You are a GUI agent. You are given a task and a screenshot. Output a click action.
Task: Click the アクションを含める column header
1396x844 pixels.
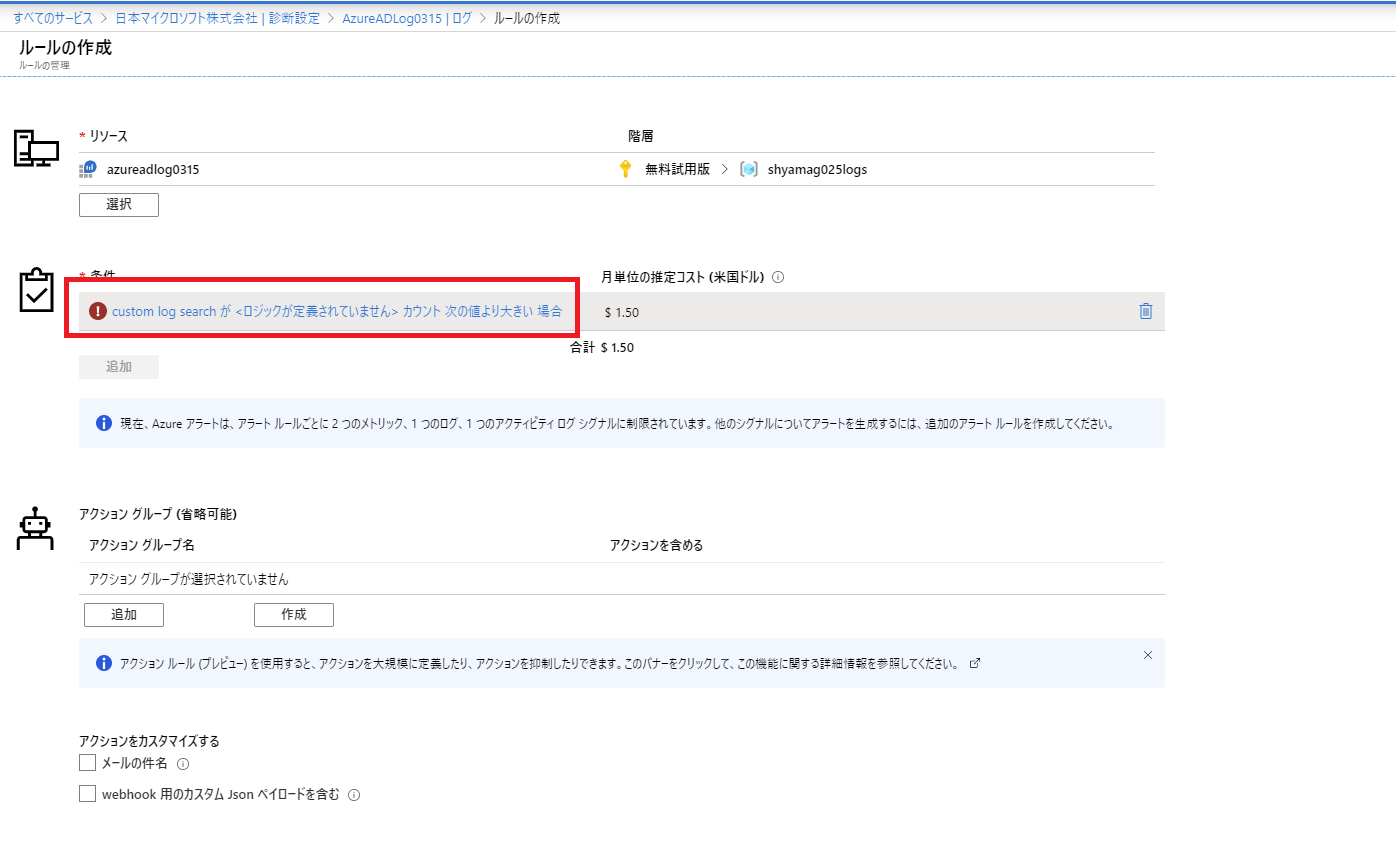click(657, 545)
